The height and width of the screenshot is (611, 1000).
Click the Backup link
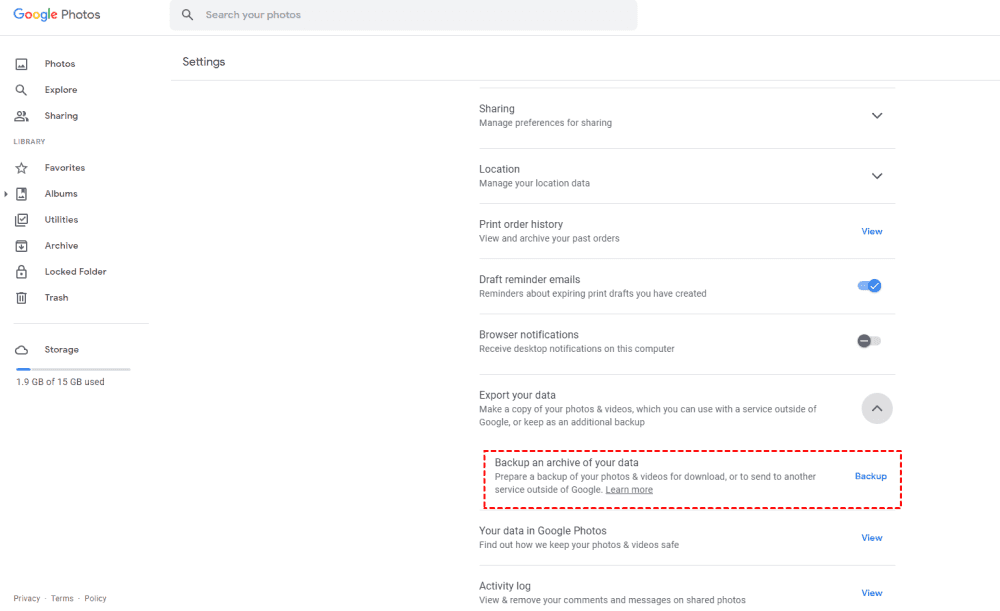[x=870, y=476]
